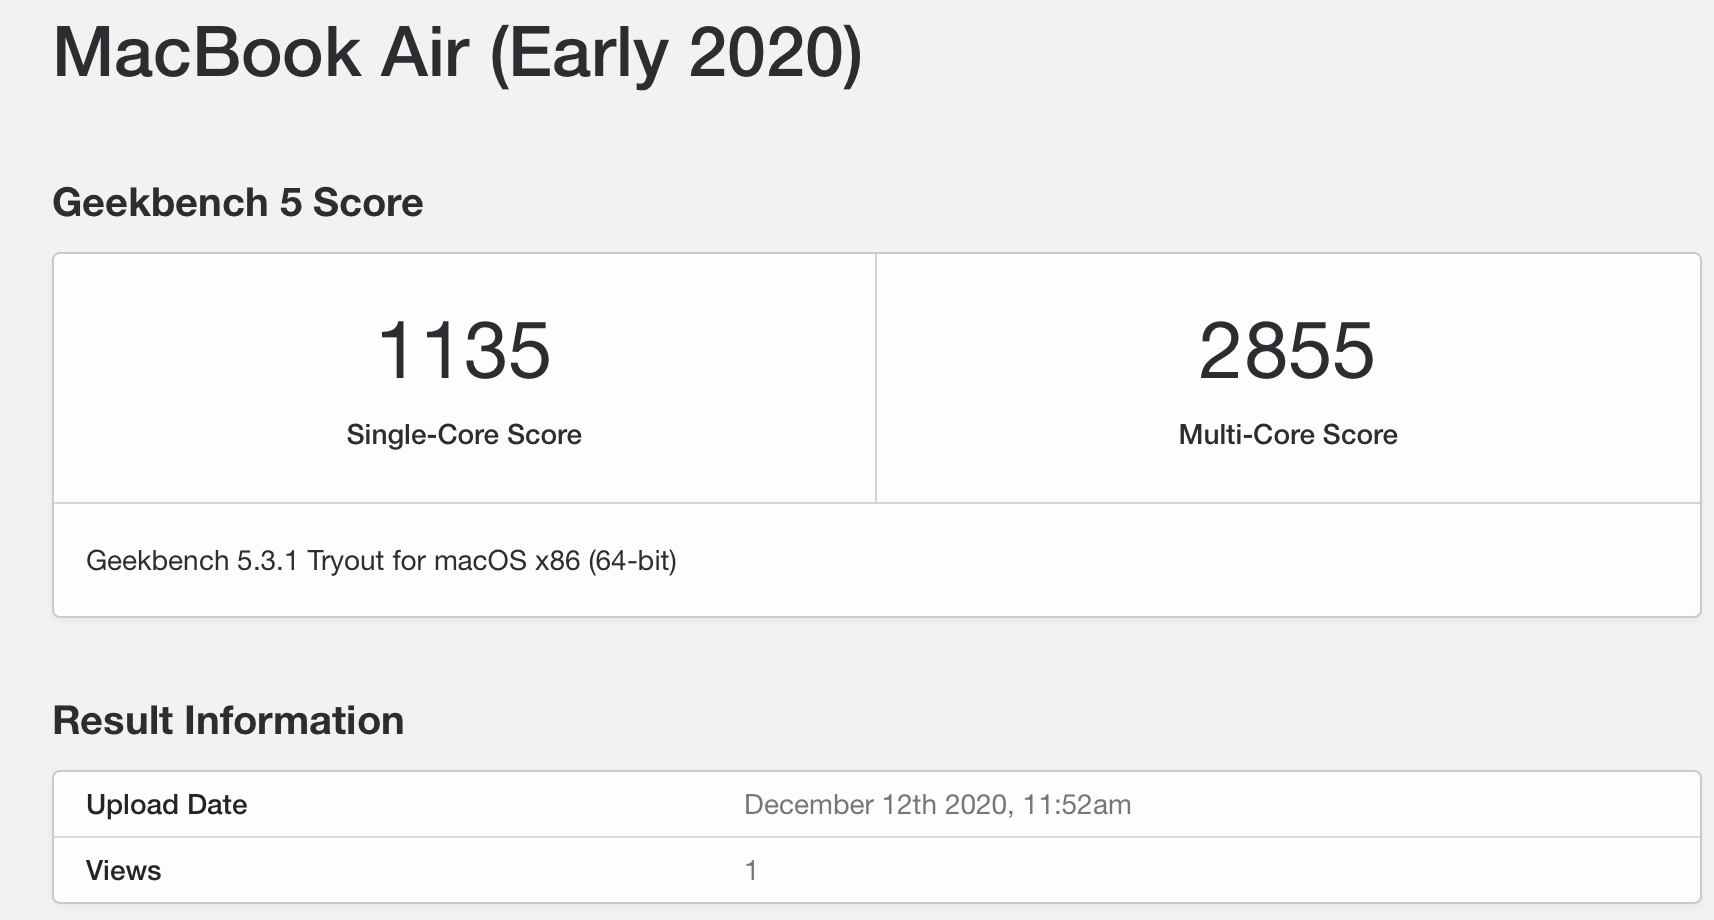Click the 2855 multi-core score number
The height and width of the screenshot is (920, 1714).
tap(1287, 351)
